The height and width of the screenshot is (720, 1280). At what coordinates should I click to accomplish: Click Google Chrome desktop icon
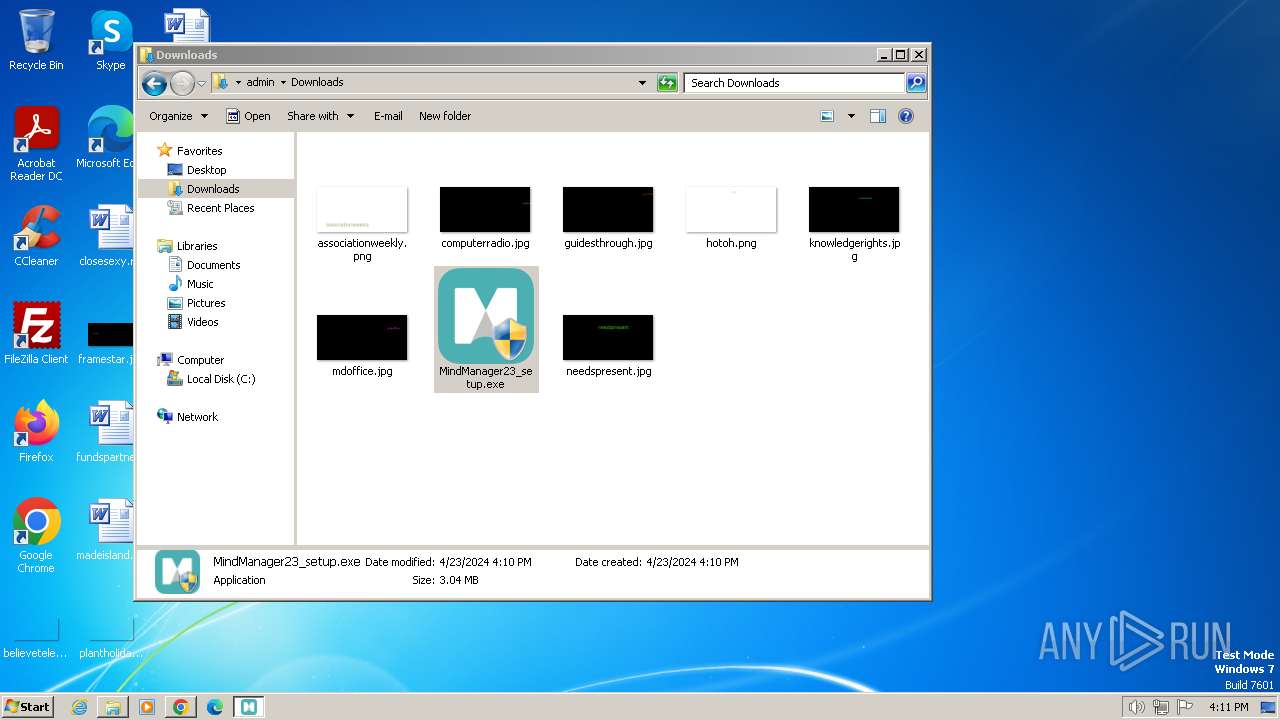pyautogui.click(x=36, y=536)
